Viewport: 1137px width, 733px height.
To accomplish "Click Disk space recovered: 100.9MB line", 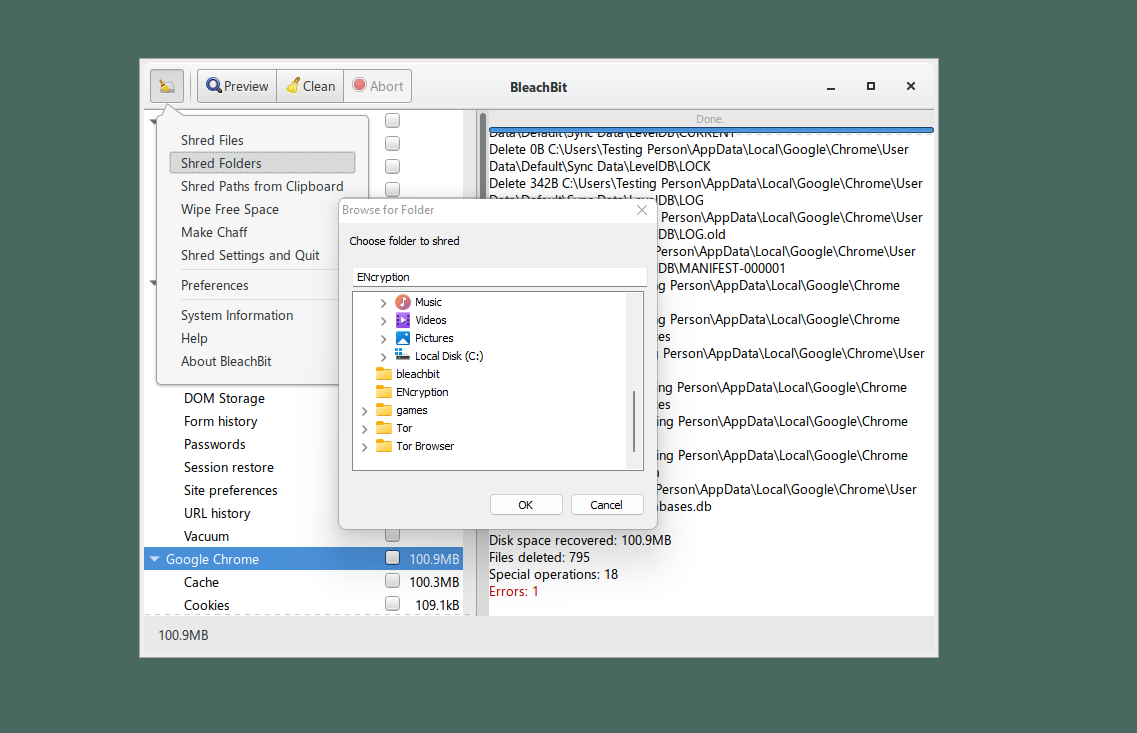I will coord(580,540).
